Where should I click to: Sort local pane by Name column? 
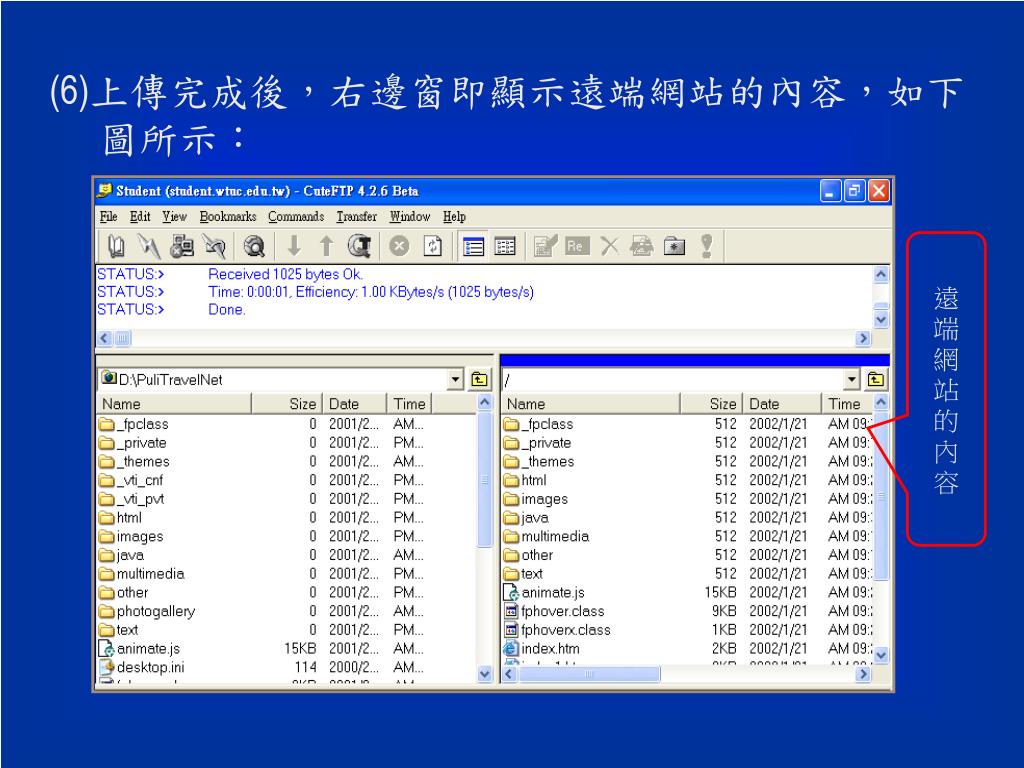[x=174, y=404]
